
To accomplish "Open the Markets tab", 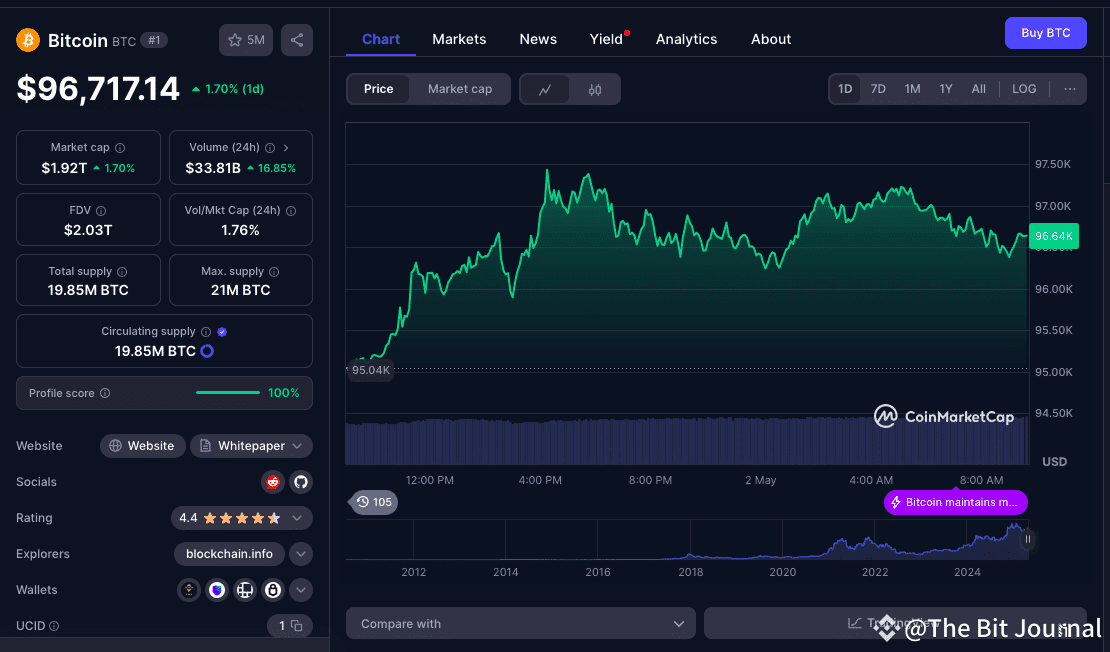I will click(459, 40).
